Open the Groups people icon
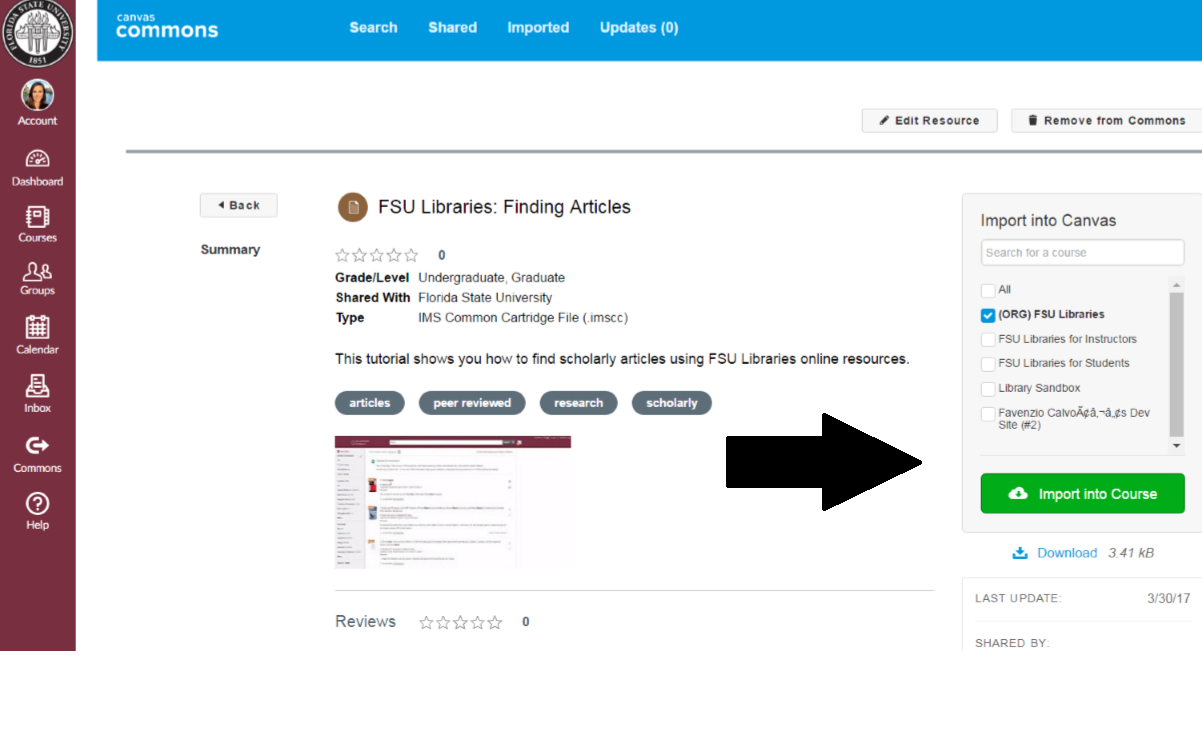 click(37, 271)
